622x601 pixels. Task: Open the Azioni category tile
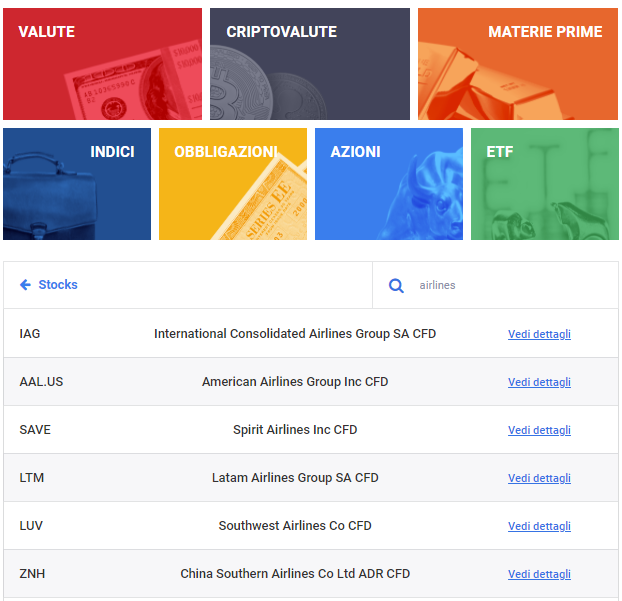coord(388,184)
